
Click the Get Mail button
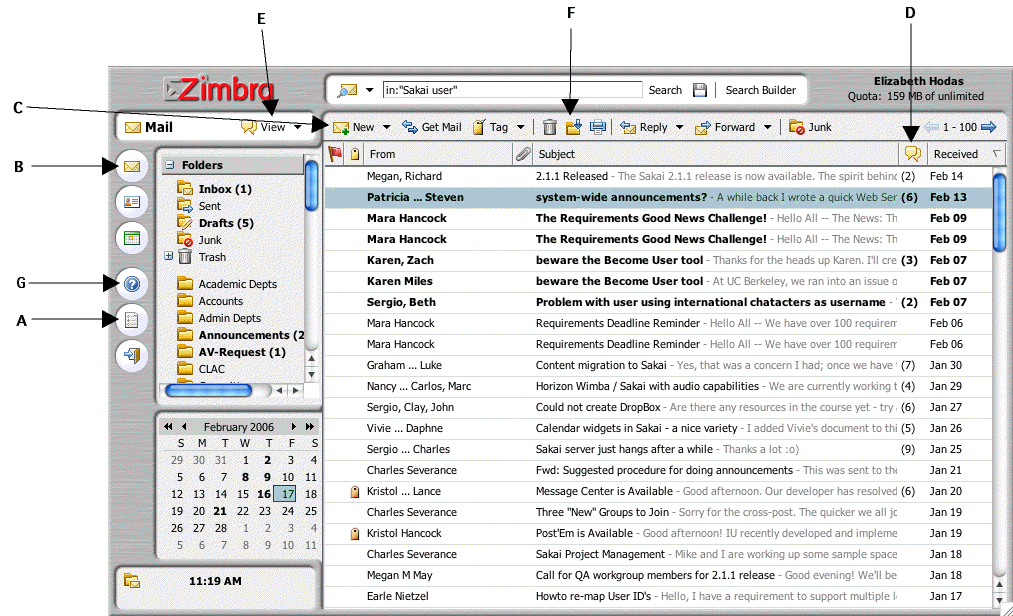(x=432, y=127)
